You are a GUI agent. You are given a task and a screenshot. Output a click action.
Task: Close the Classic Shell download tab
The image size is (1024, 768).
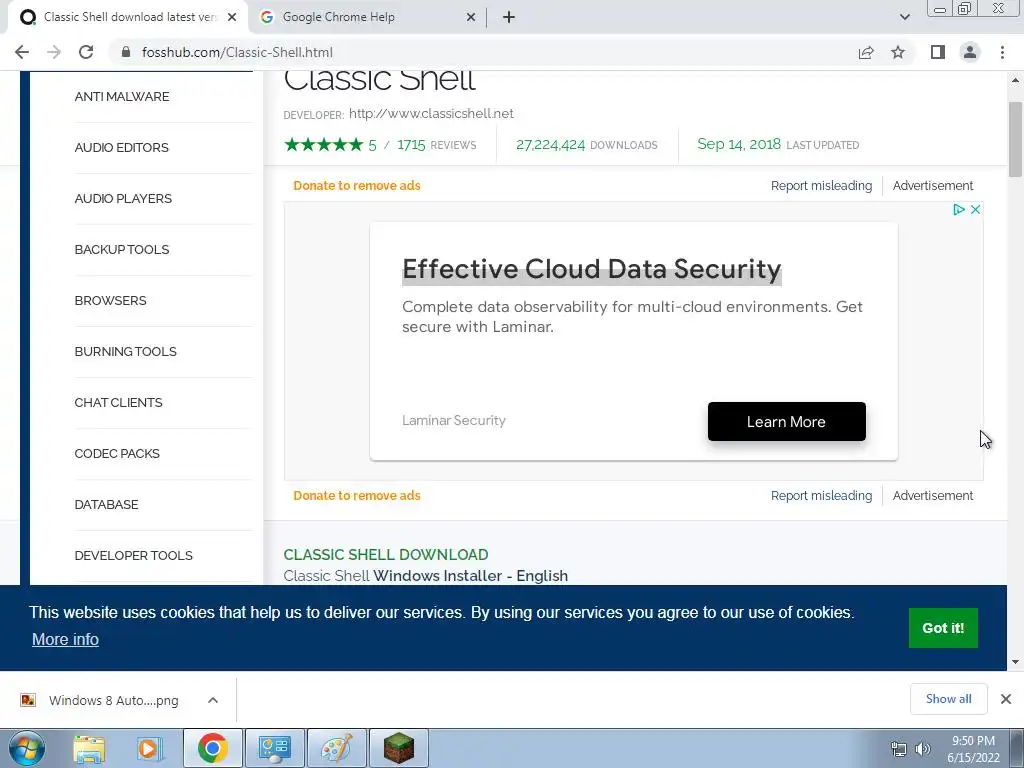[232, 17]
